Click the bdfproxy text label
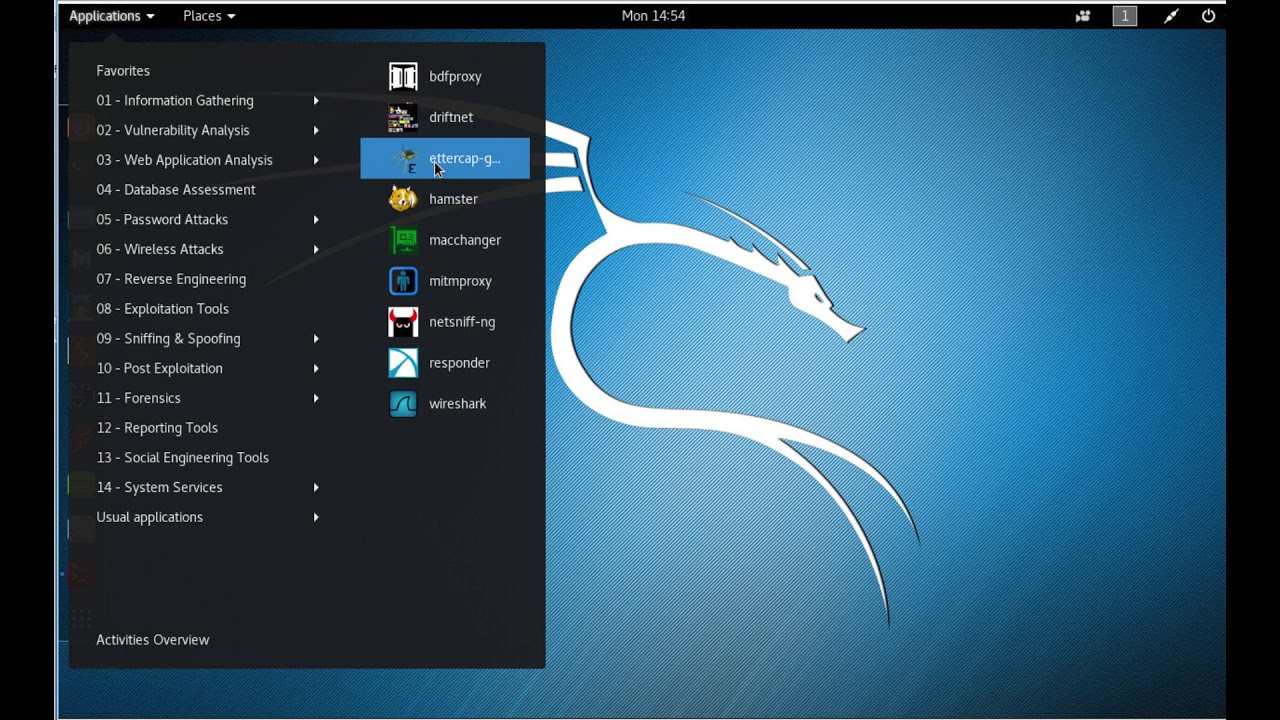 (455, 77)
